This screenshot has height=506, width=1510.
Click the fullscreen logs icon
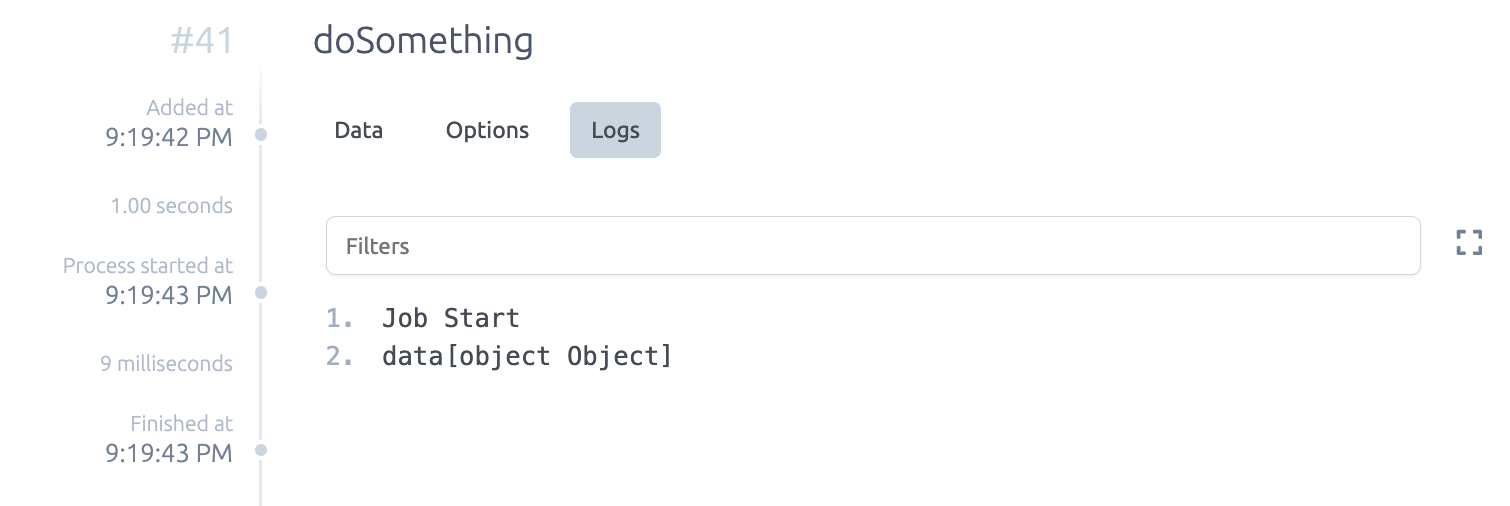(x=1468, y=242)
